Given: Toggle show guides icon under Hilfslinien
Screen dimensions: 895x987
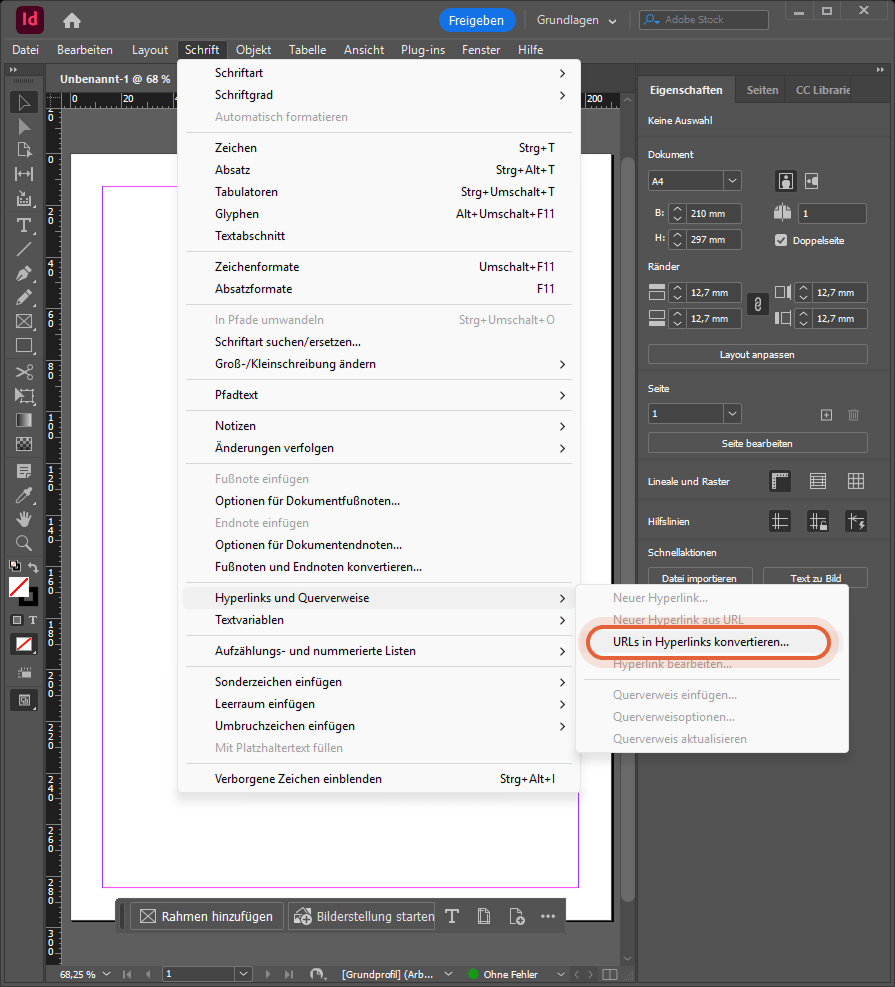Looking at the screenshot, I should click(x=780, y=522).
